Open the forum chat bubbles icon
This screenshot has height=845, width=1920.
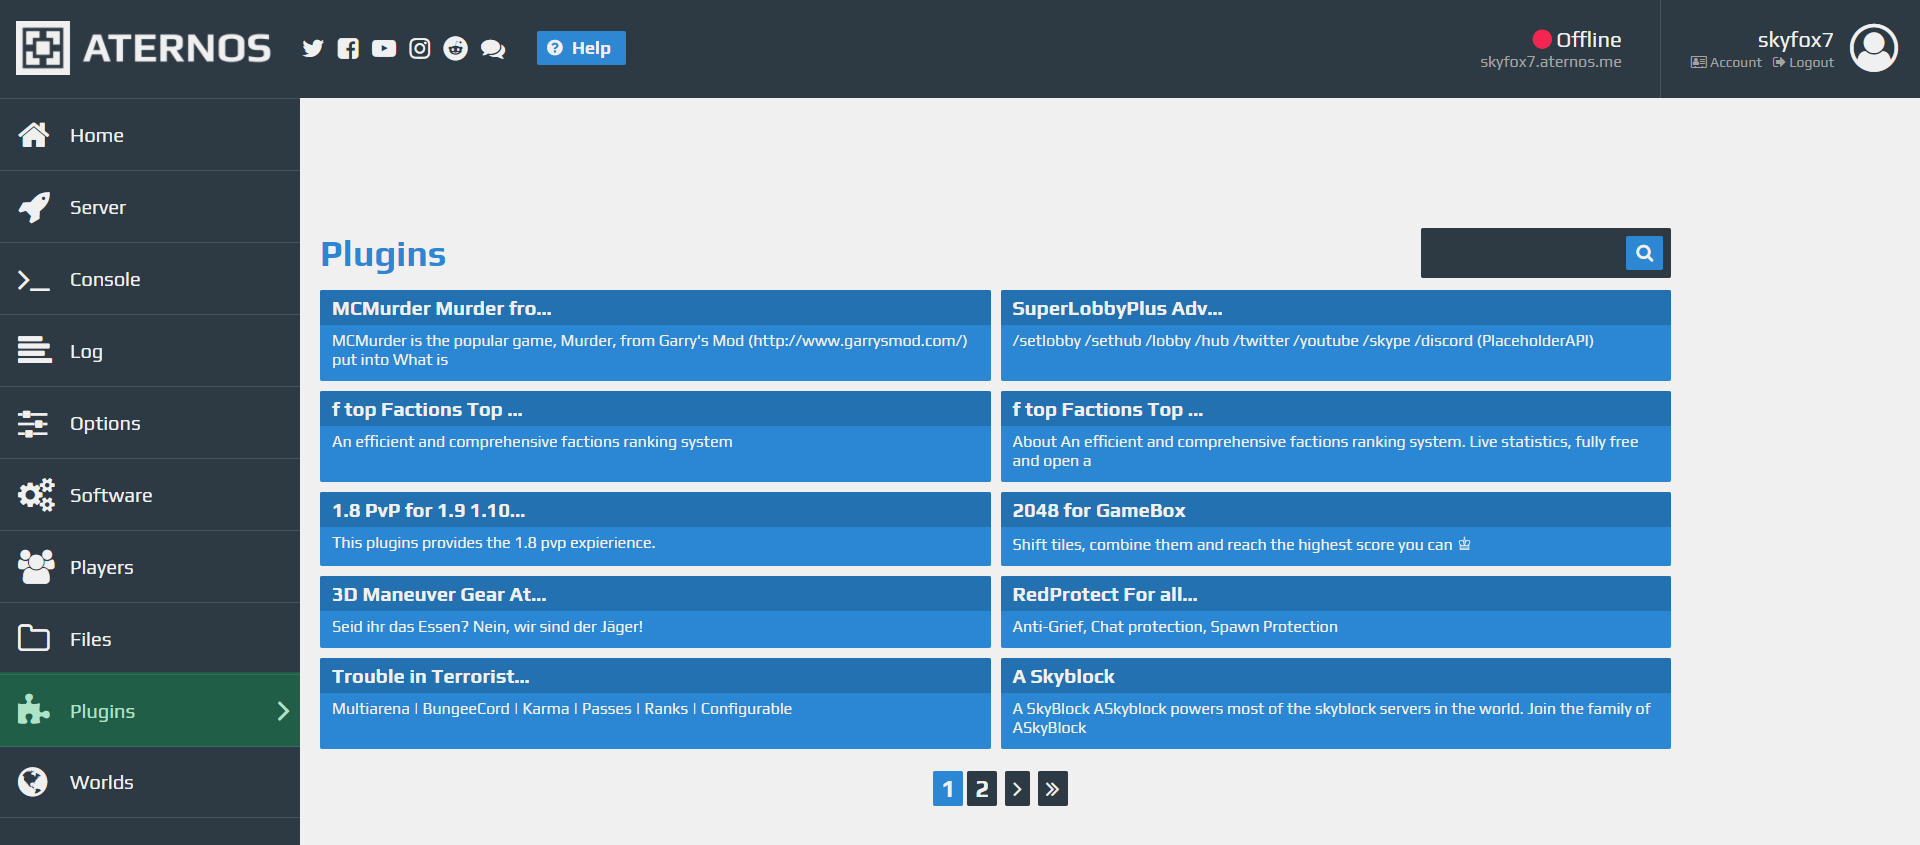[493, 49]
